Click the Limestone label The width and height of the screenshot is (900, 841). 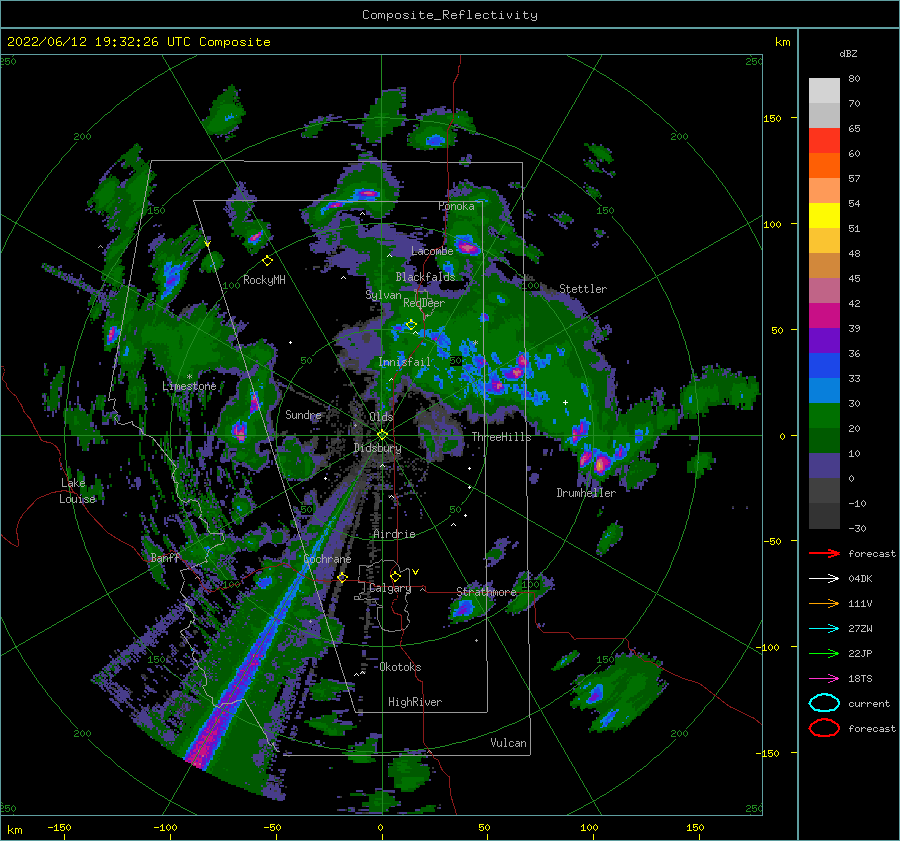point(189,386)
